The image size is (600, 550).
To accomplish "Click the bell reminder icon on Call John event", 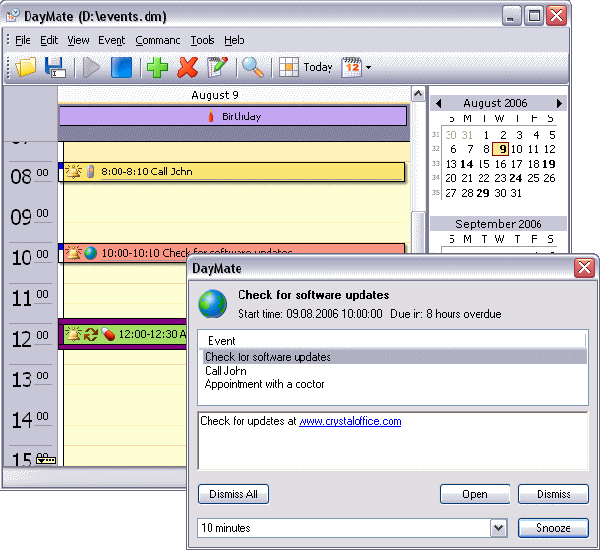I will pyautogui.click(x=73, y=171).
